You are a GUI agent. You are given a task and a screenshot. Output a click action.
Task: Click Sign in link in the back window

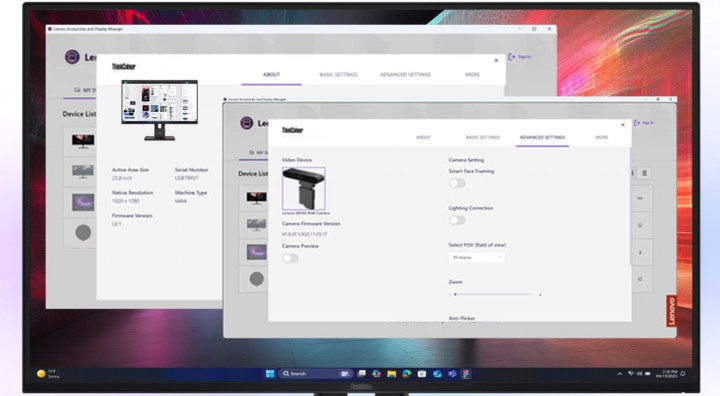click(x=520, y=57)
